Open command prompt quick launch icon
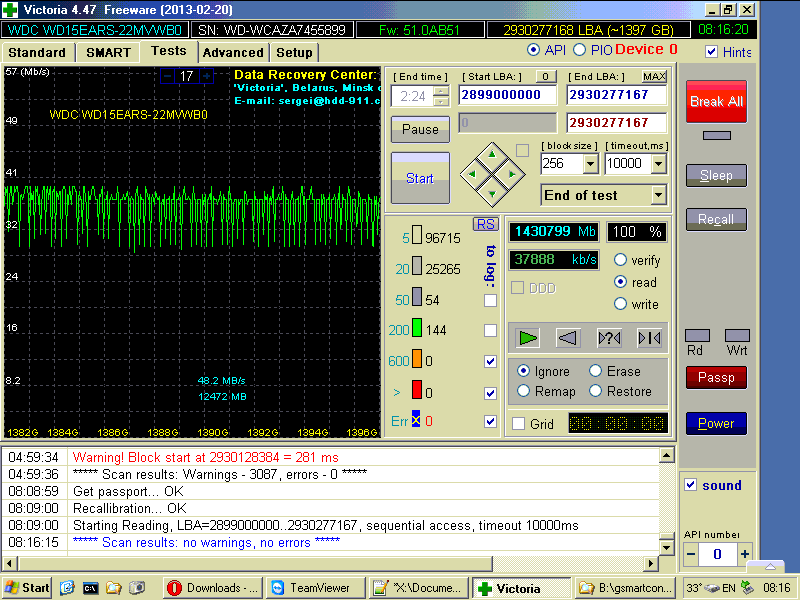800x600 pixels. pyautogui.click(x=90, y=588)
